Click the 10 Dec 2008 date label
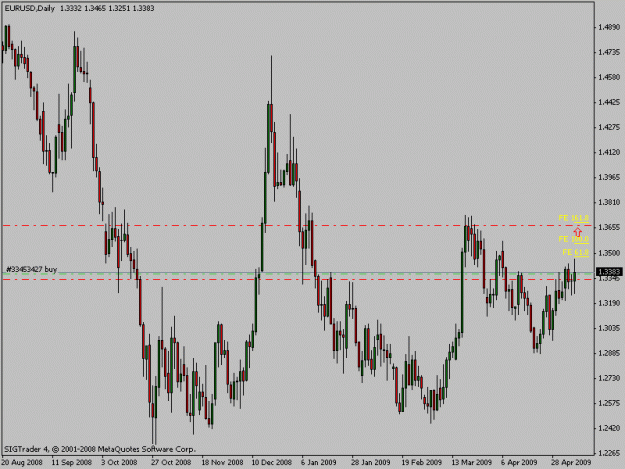The height and width of the screenshot is (469, 625). pyautogui.click(x=271, y=462)
